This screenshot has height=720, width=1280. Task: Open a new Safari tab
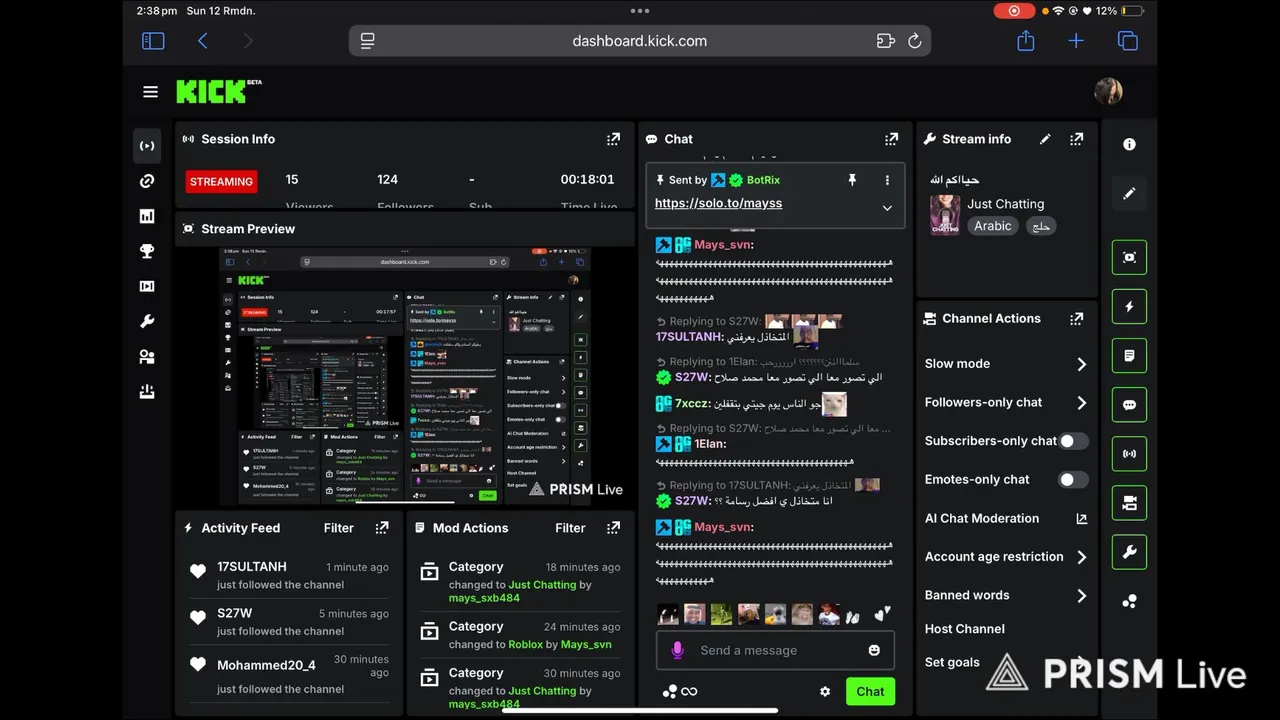(1076, 41)
